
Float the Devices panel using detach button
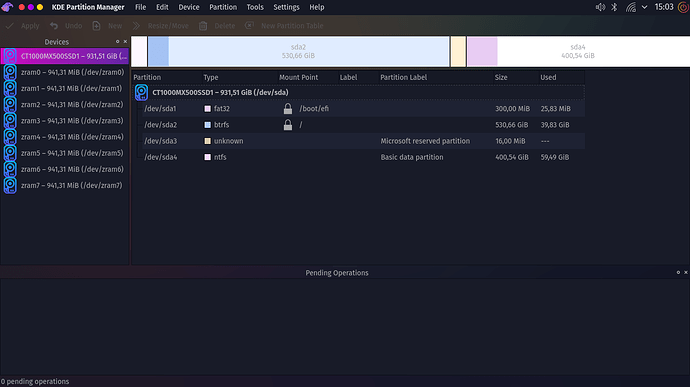(117, 41)
